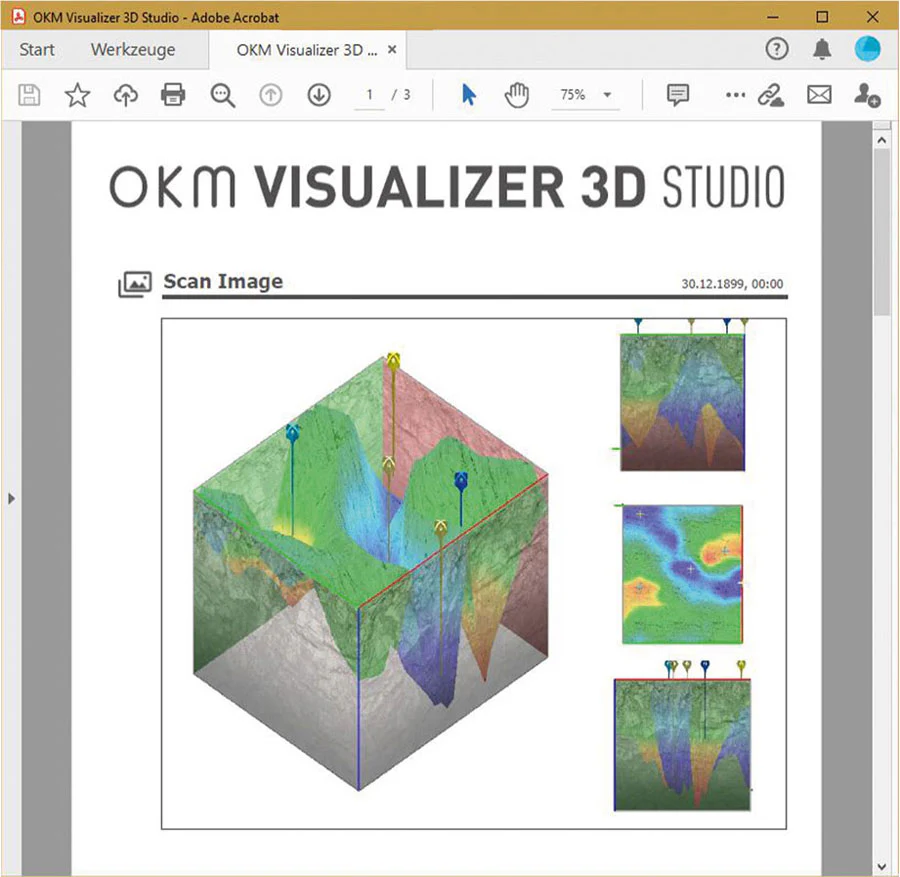Maximize the Adobe Acrobat window
This screenshot has width=900, height=877.
(822, 17)
